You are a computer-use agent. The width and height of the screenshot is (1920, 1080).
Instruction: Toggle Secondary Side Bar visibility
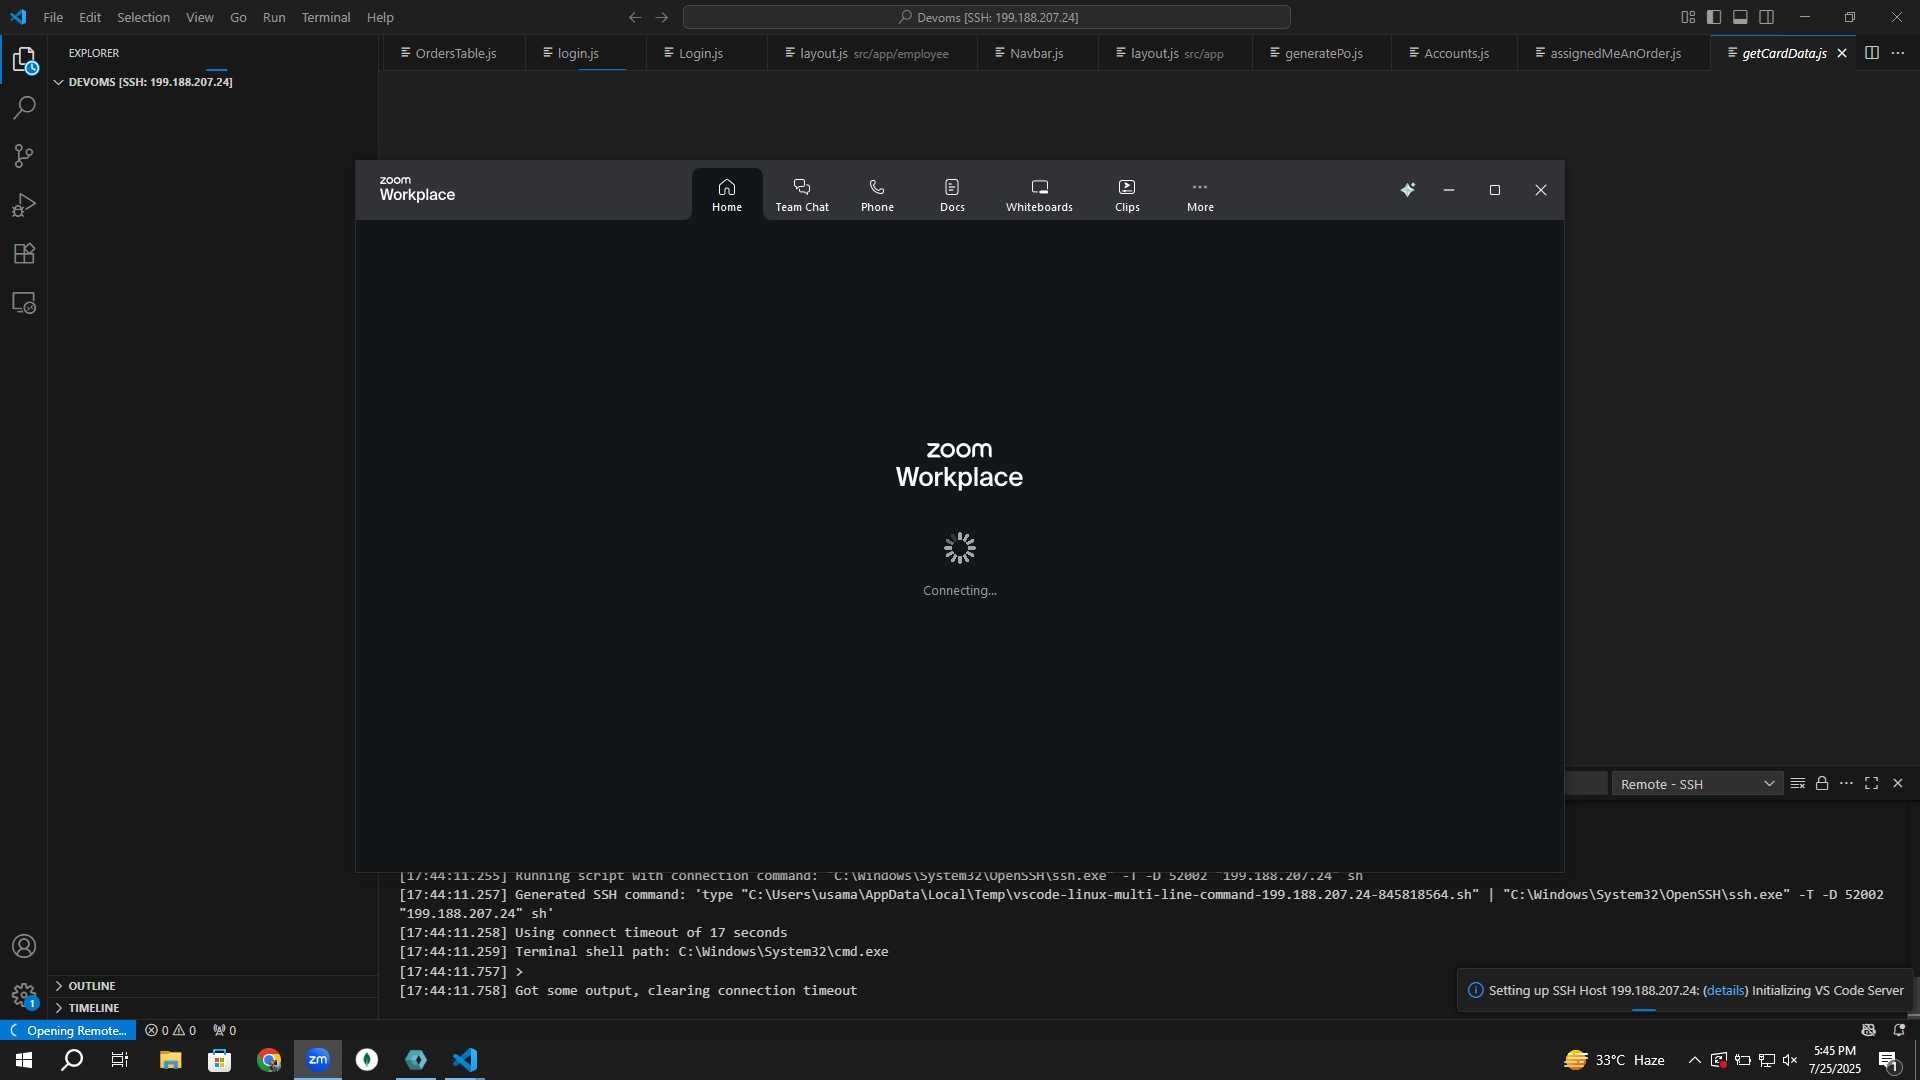(1767, 17)
